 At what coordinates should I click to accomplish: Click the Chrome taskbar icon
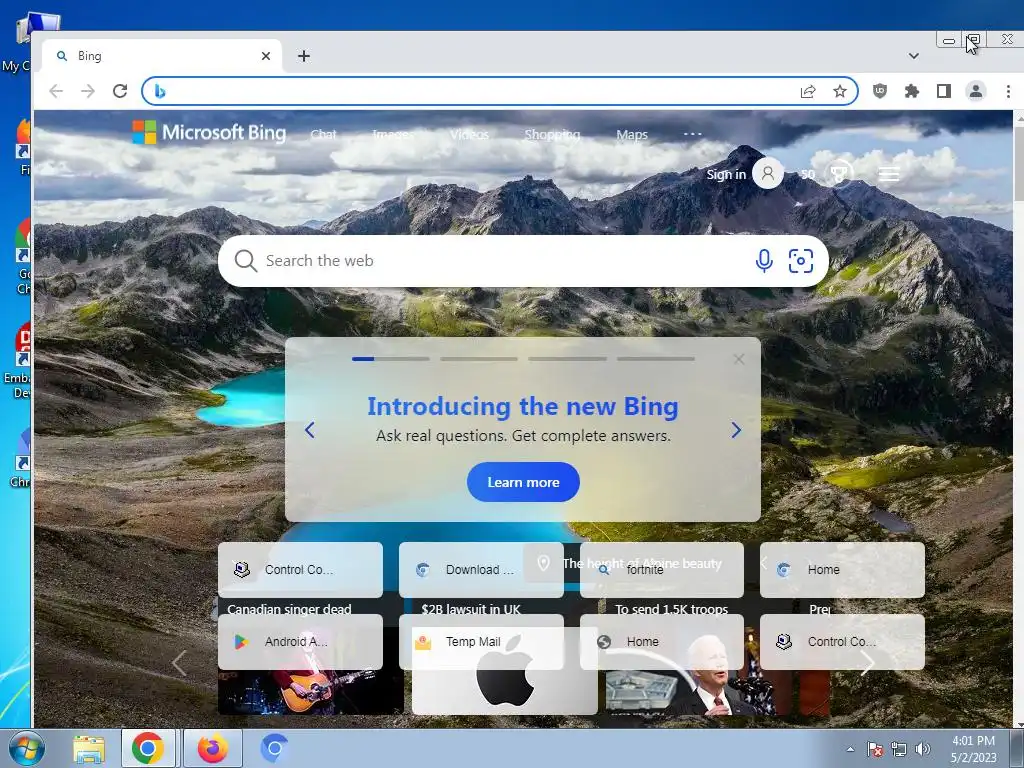click(148, 749)
